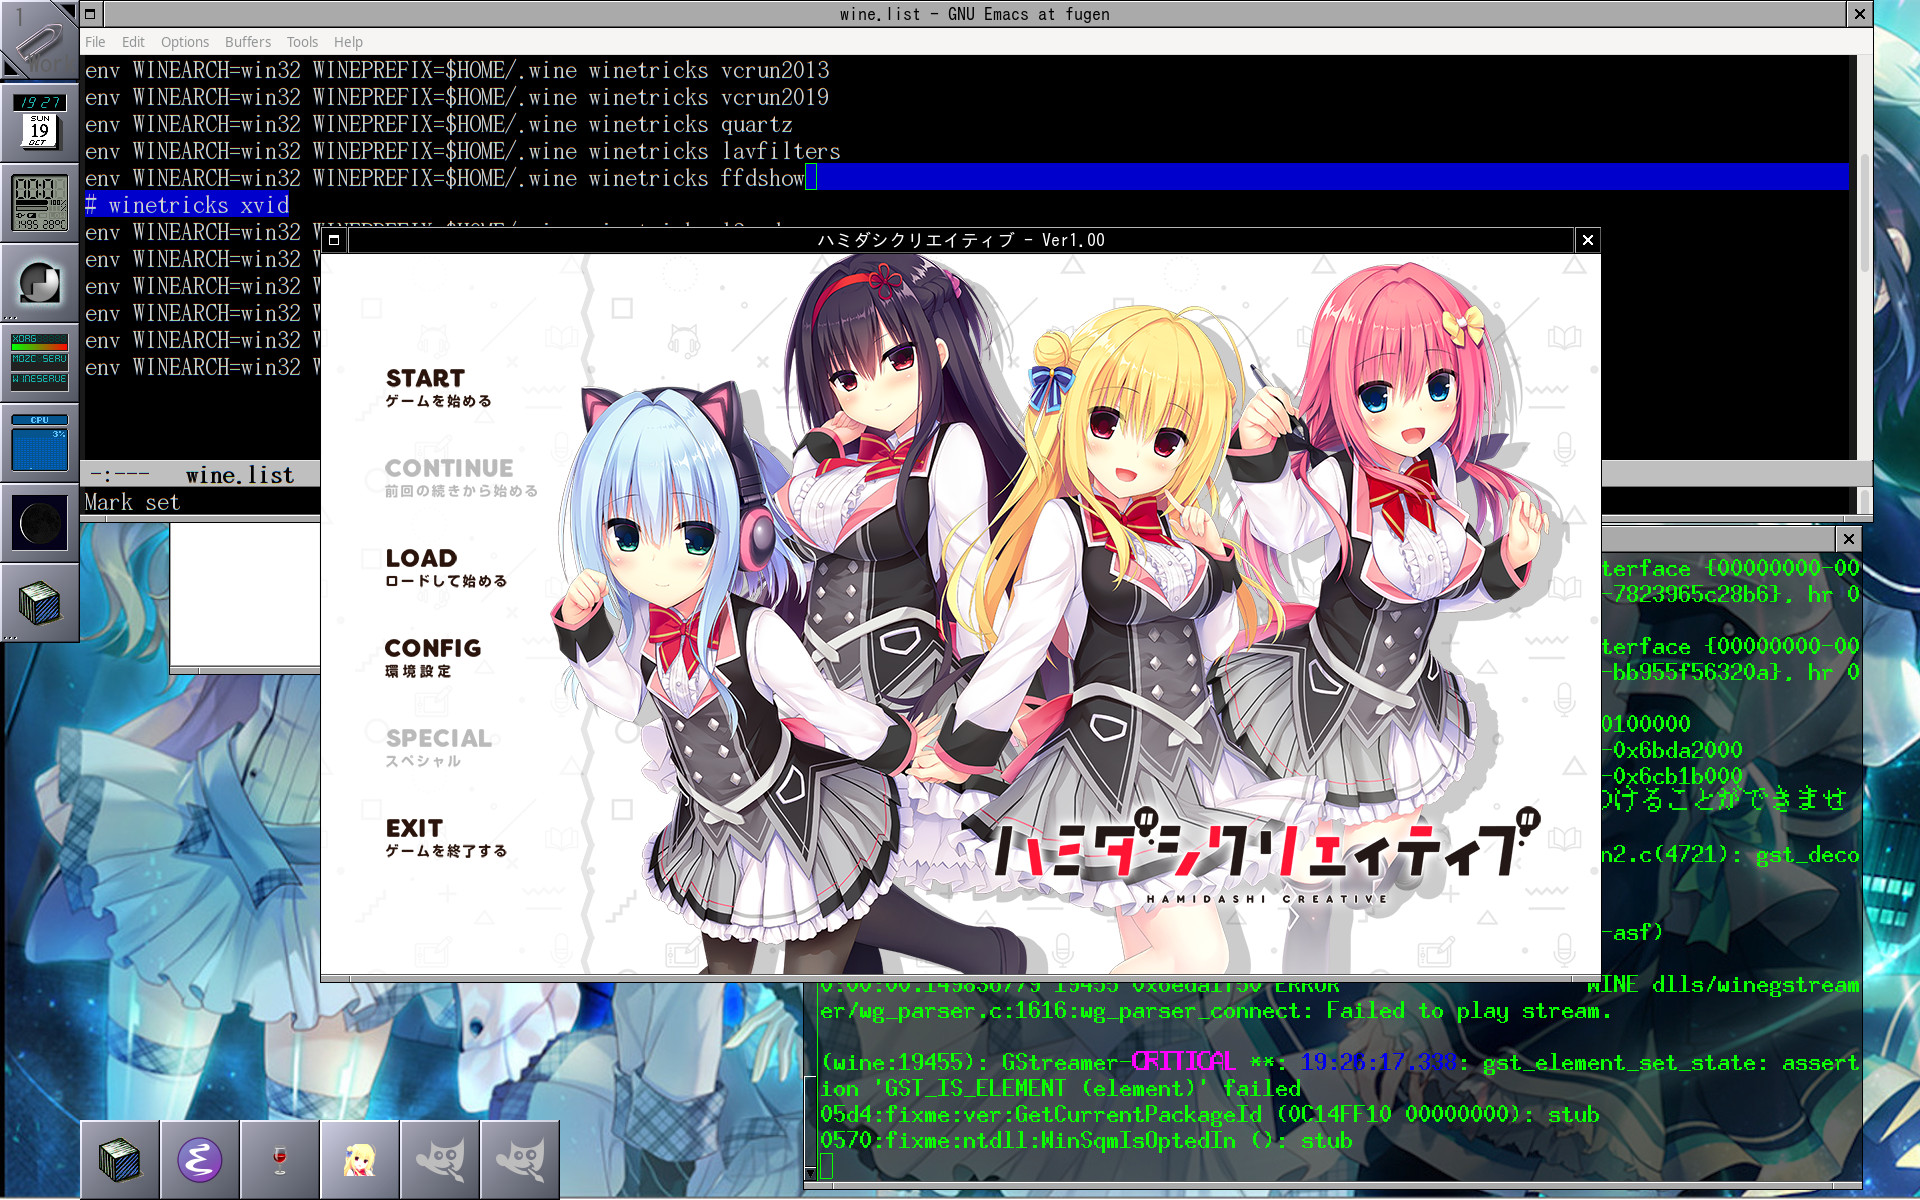Click the Emacs icon in the bottom dock
The image size is (1920, 1200).
tap(200, 1160)
